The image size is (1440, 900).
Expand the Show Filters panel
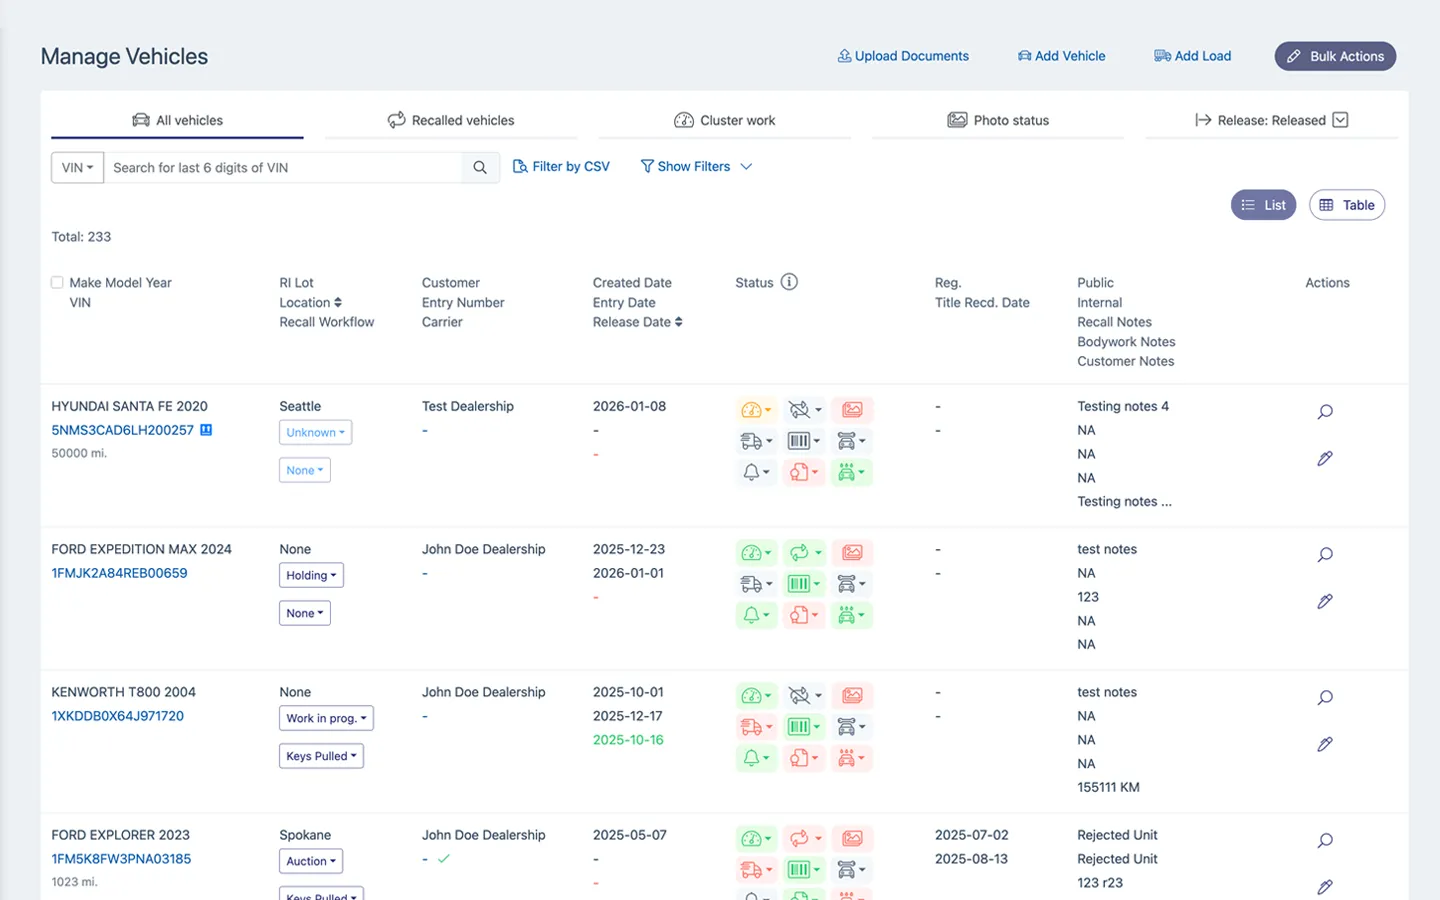pyautogui.click(x=696, y=167)
